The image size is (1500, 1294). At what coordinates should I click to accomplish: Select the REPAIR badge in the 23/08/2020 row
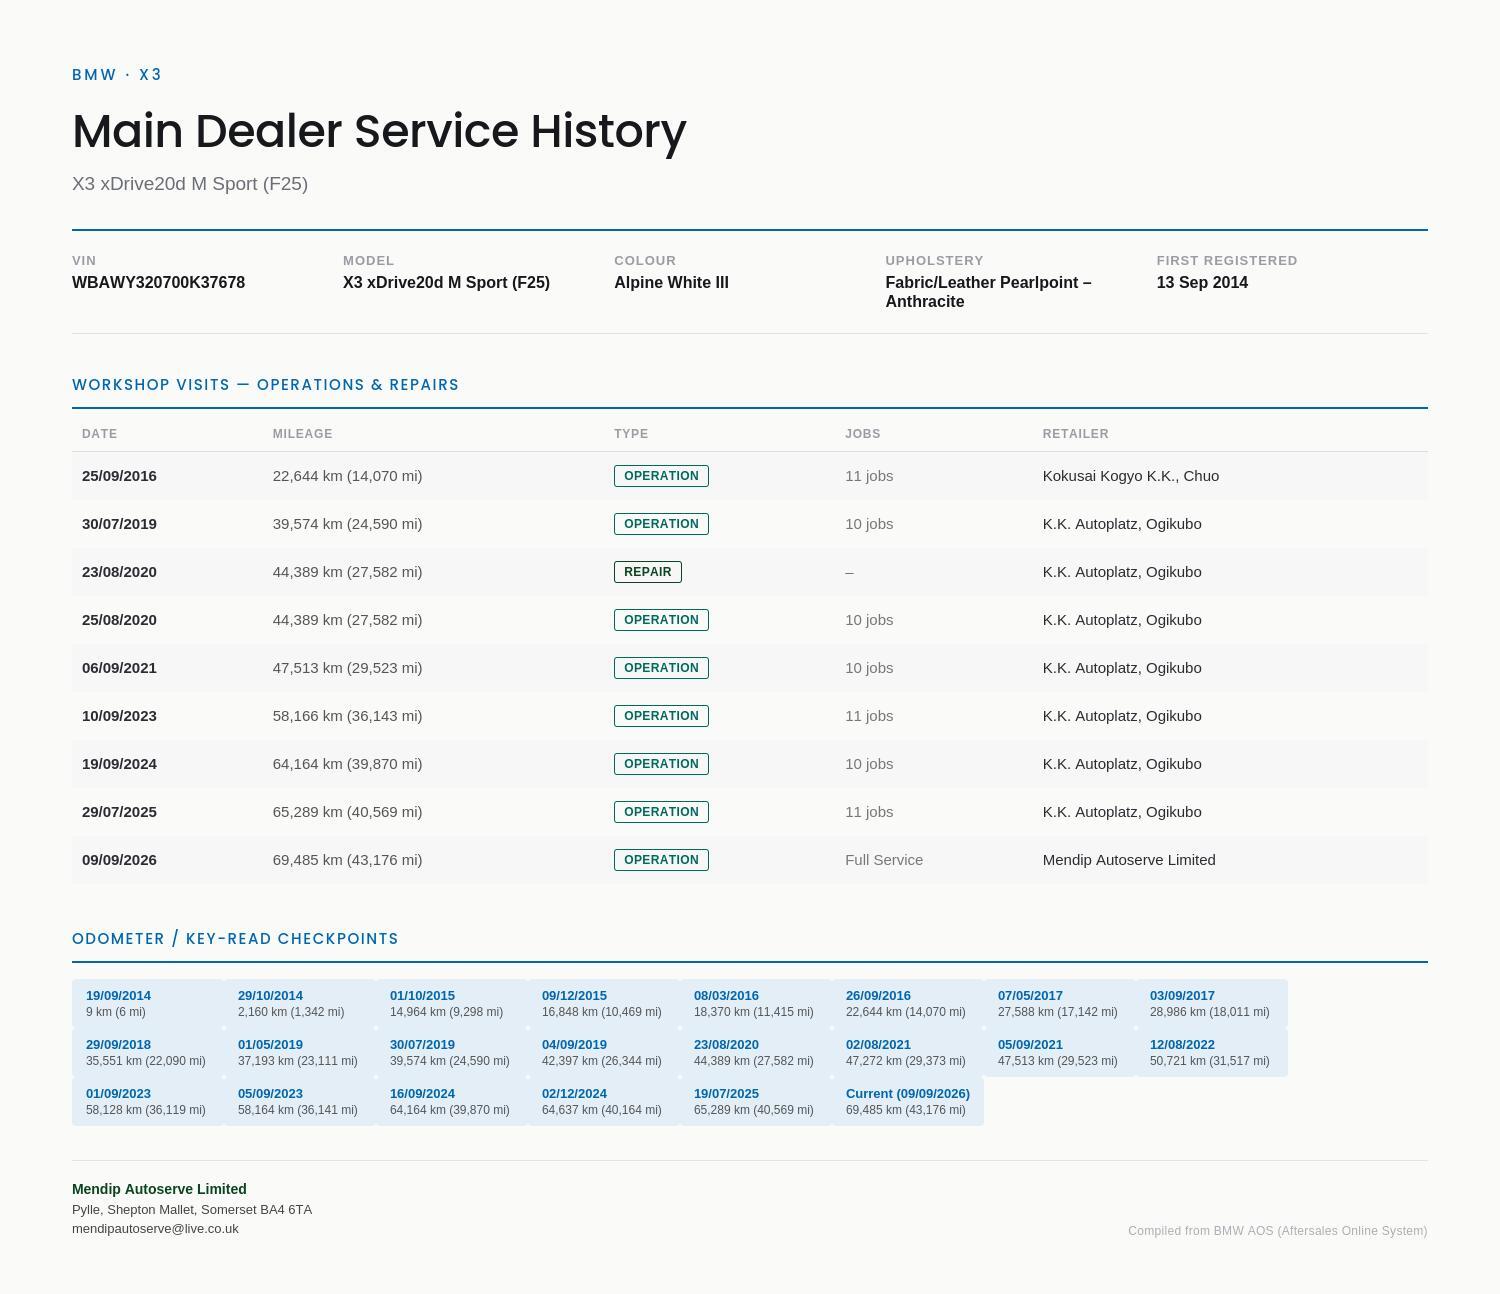pos(647,572)
